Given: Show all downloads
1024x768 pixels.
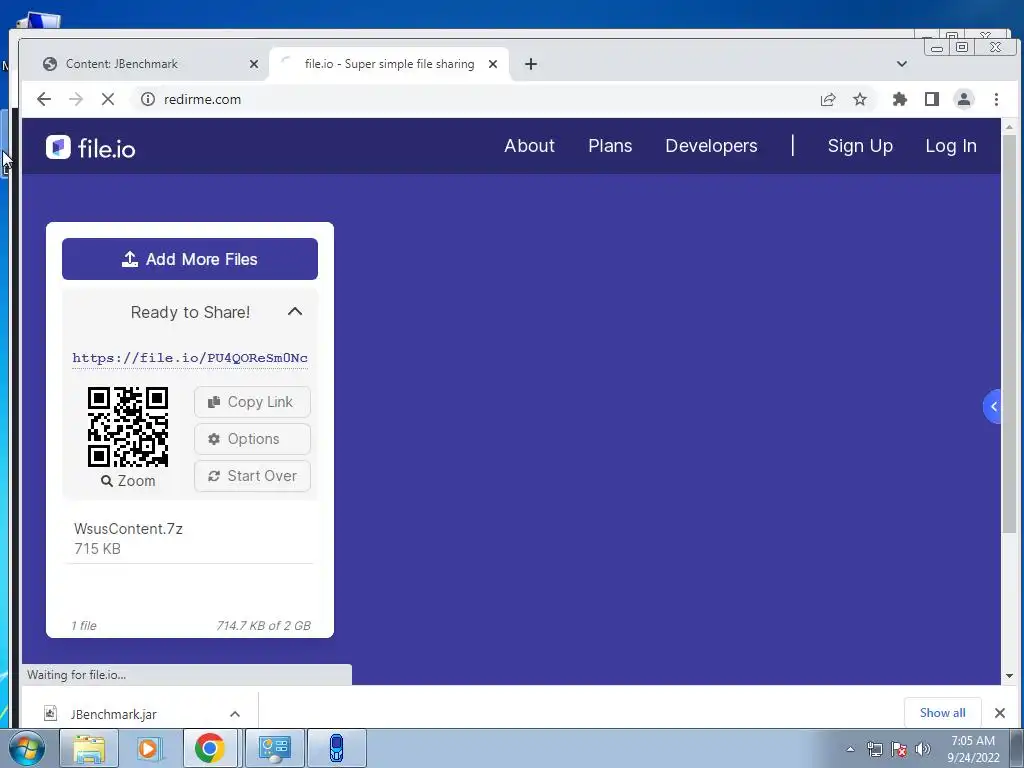Looking at the screenshot, I should (942, 712).
